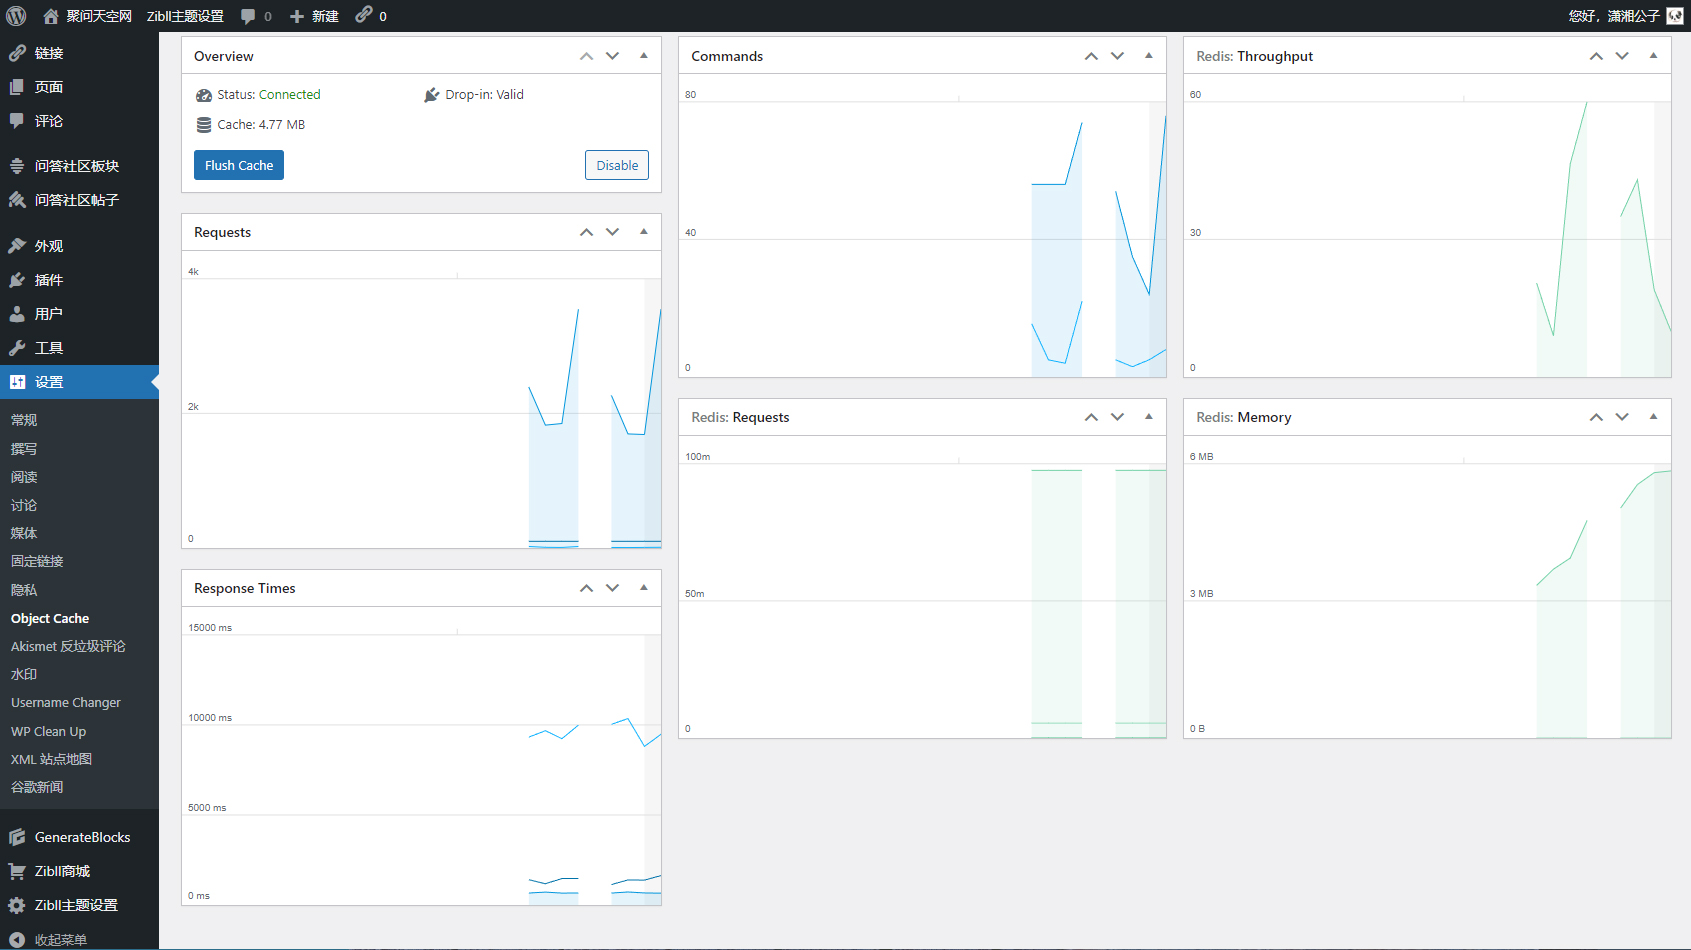
Task: Click the home icon for 聚问天空网
Action: [x=51, y=16]
